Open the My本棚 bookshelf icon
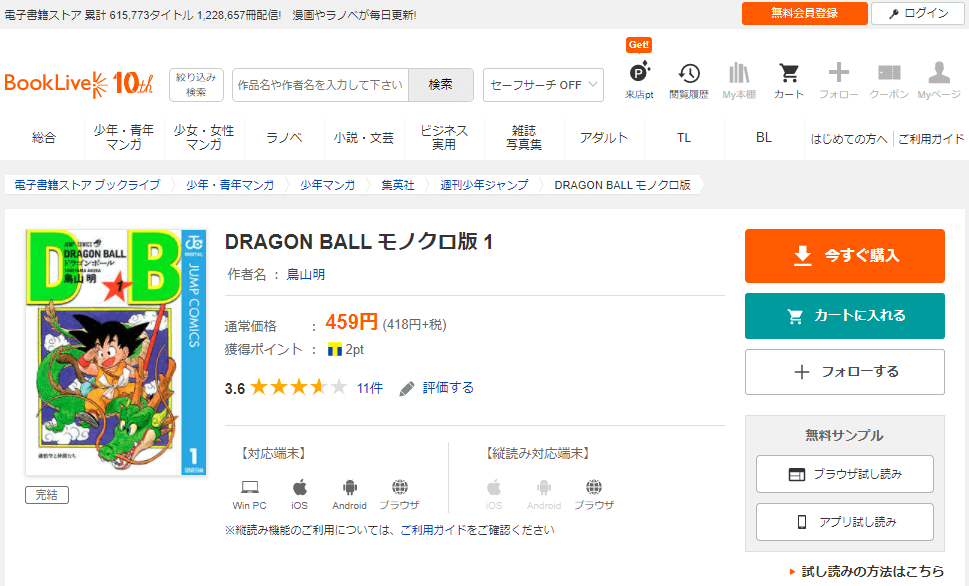969x586 pixels. click(738, 74)
